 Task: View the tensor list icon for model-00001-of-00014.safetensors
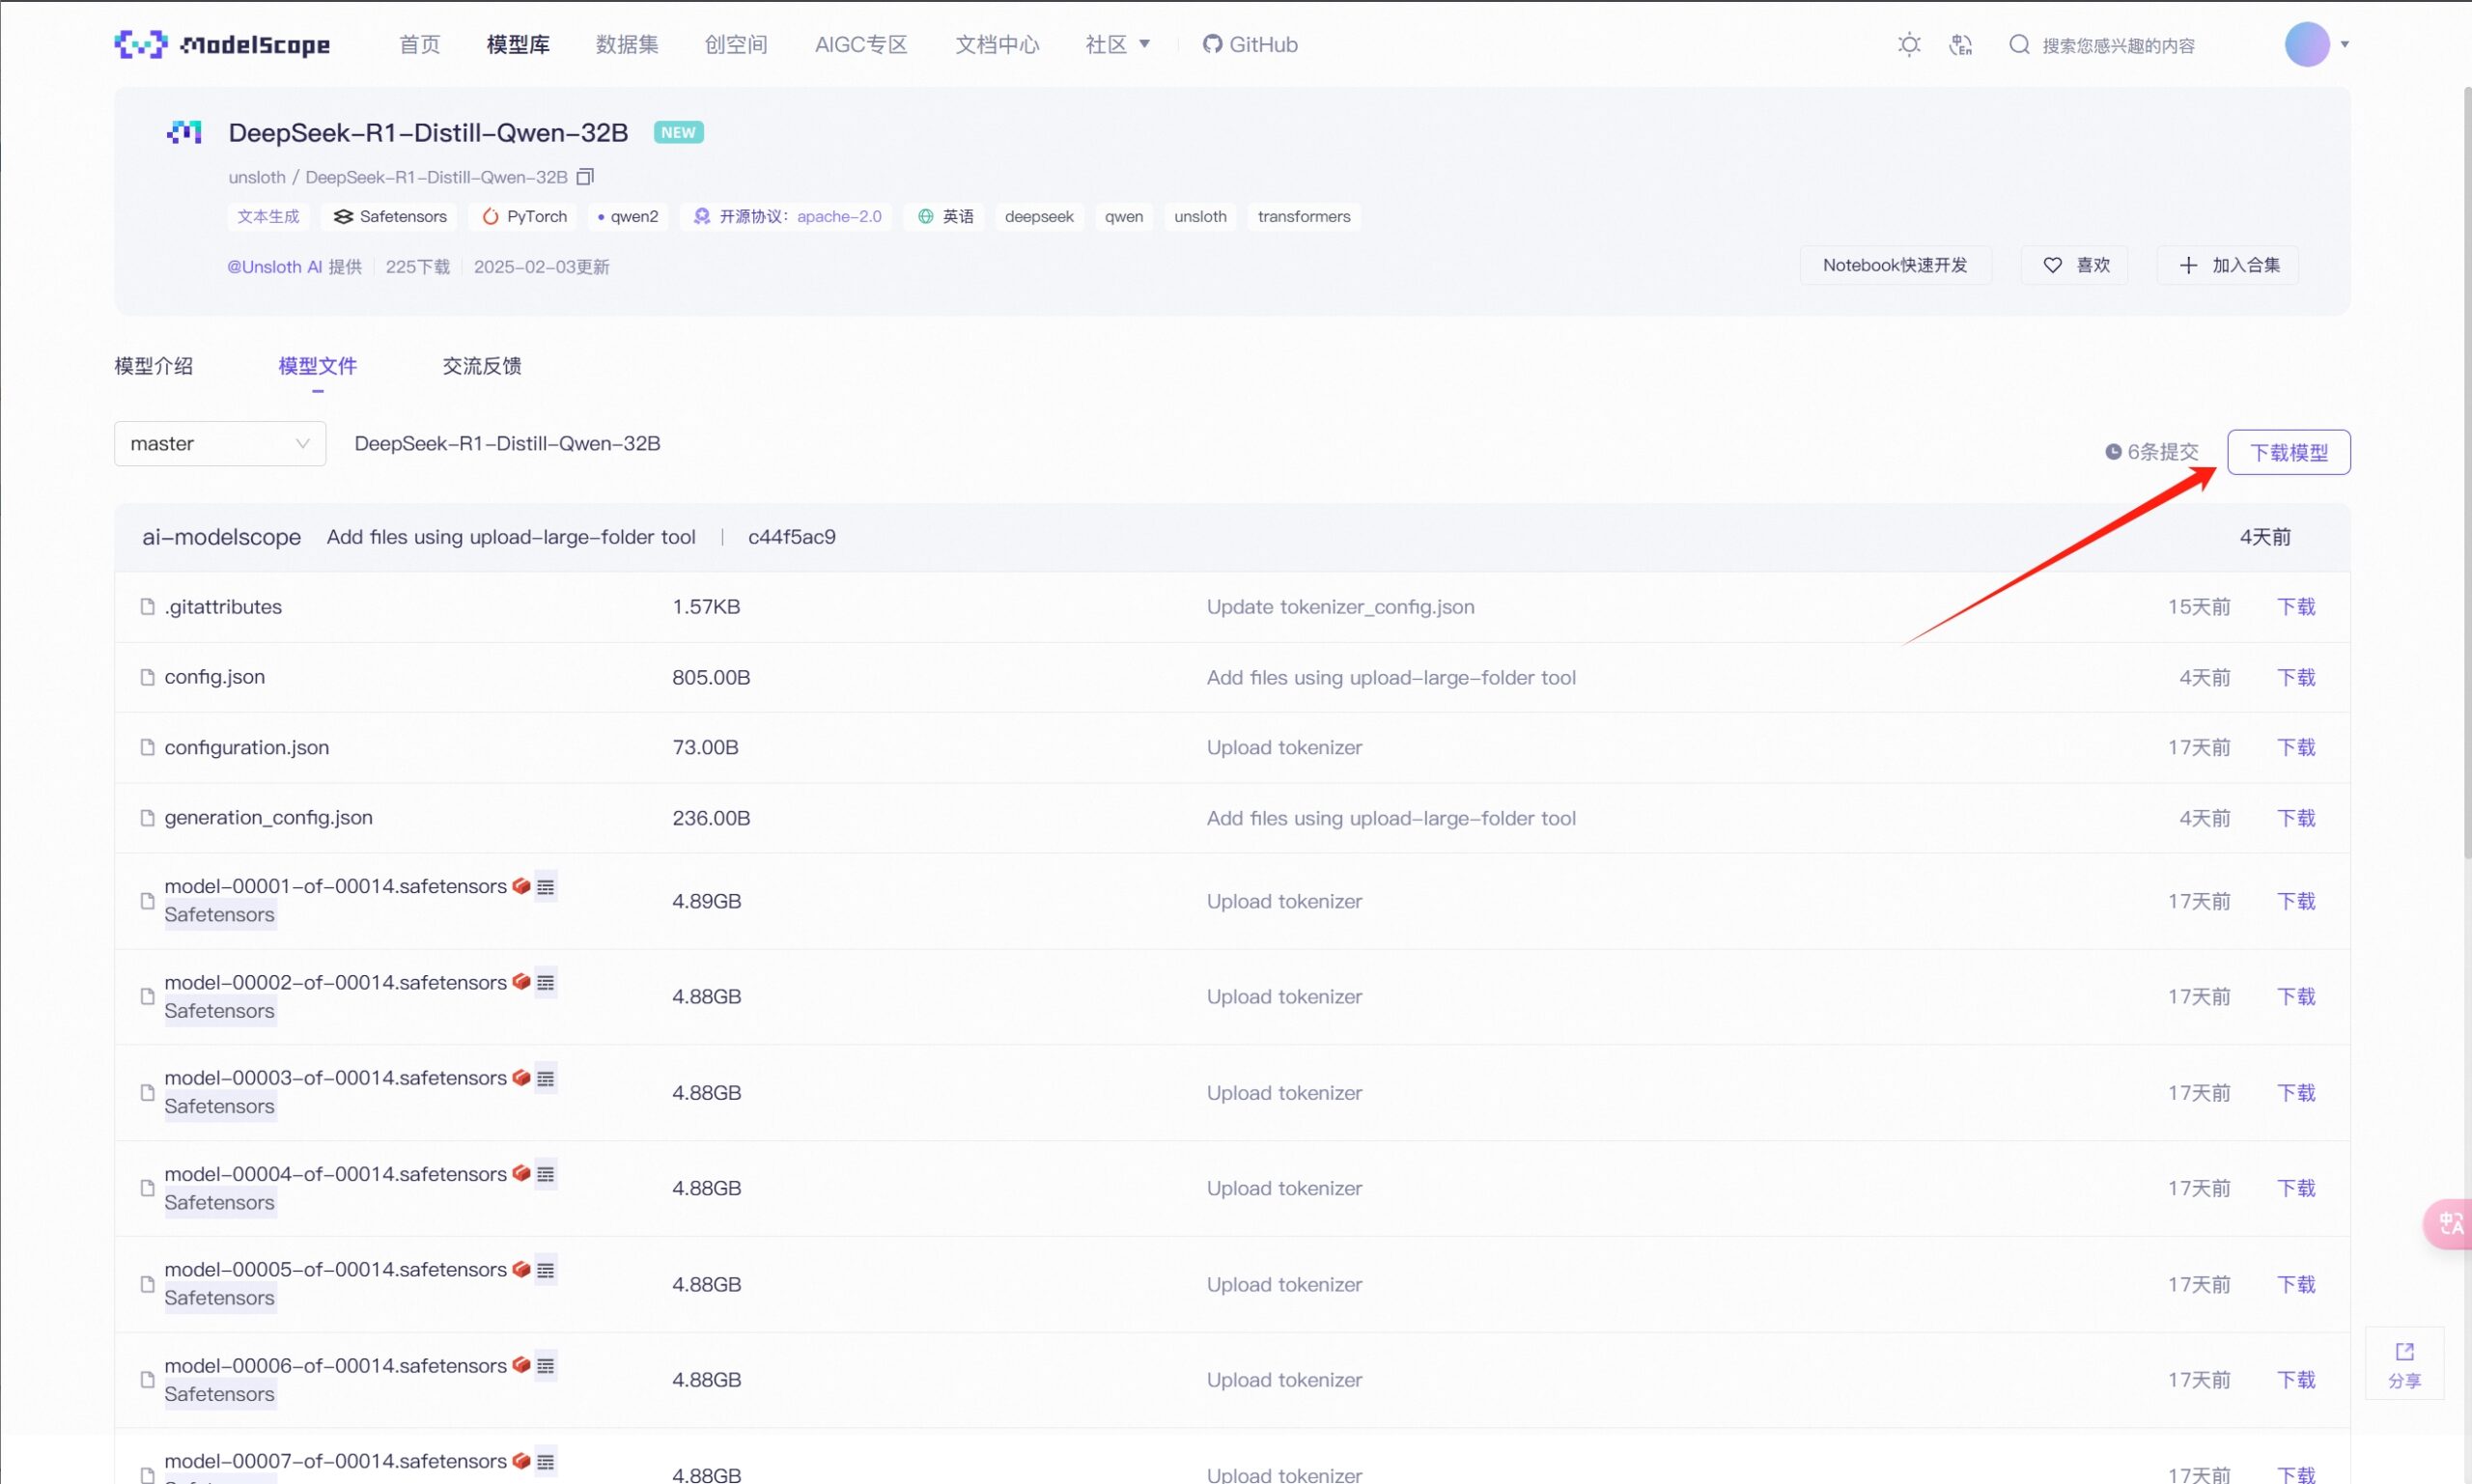point(545,887)
